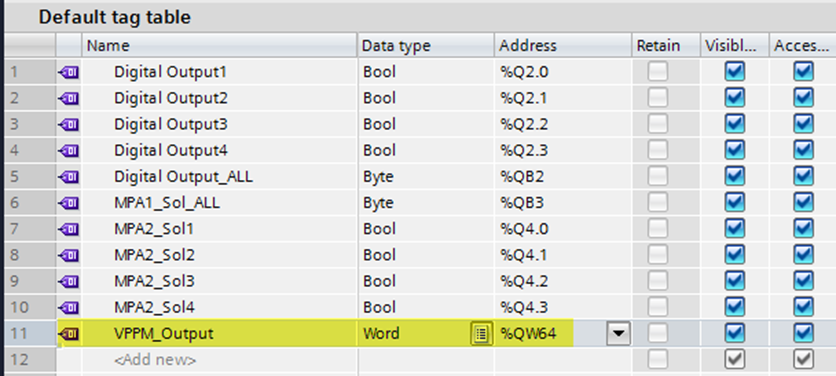The width and height of the screenshot is (836, 376).
Task: Select row number 6 header
Action: [x=29, y=203]
